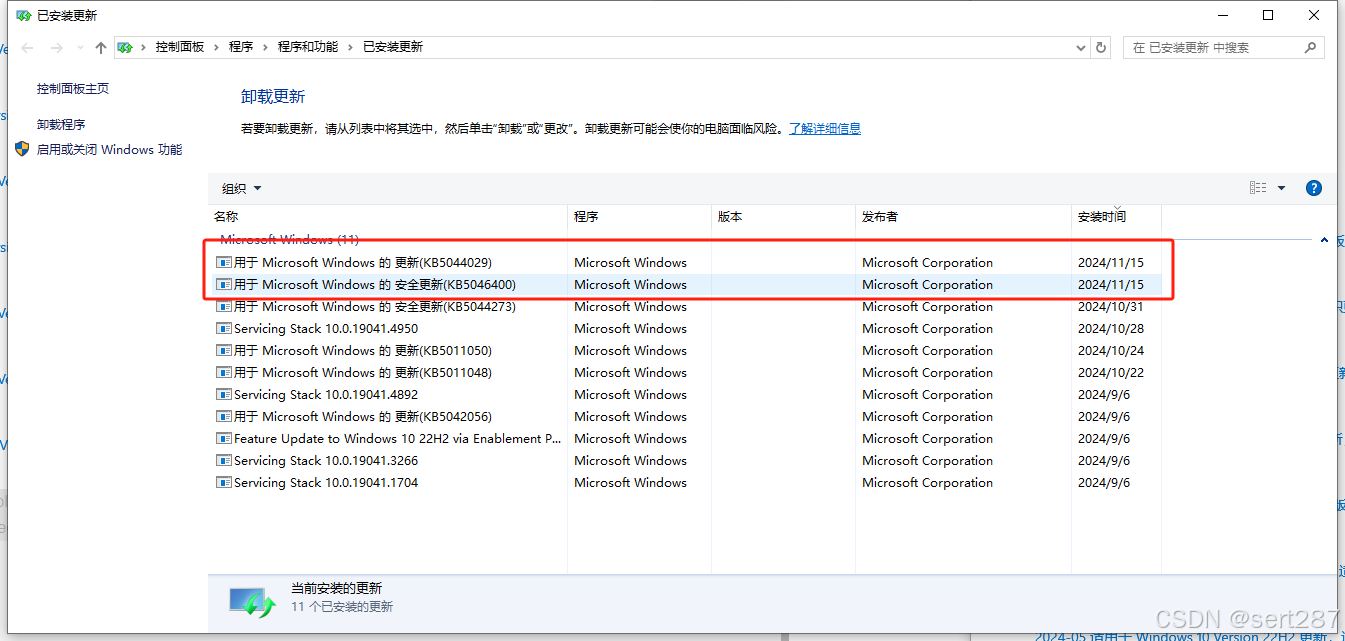
Task: Click the icon of KB5046400 update
Action: 224,285
